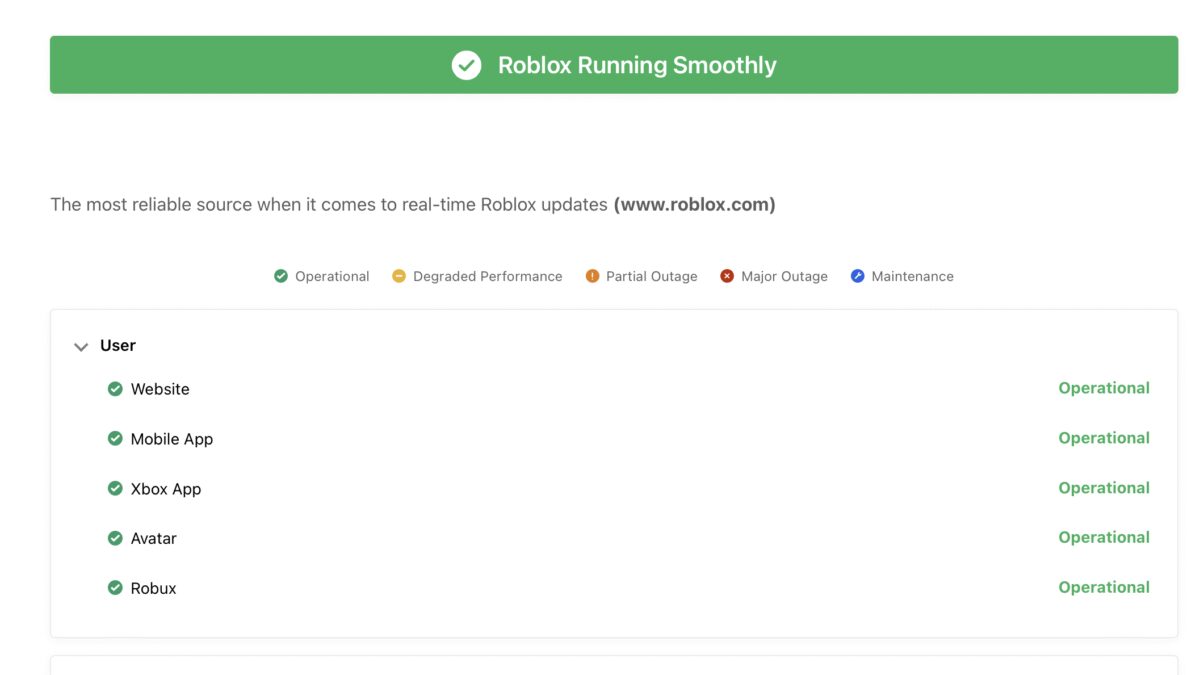Click the Operational status for Xbox App
Viewport: 1200px width, 675px height.
coord(1104,488)
